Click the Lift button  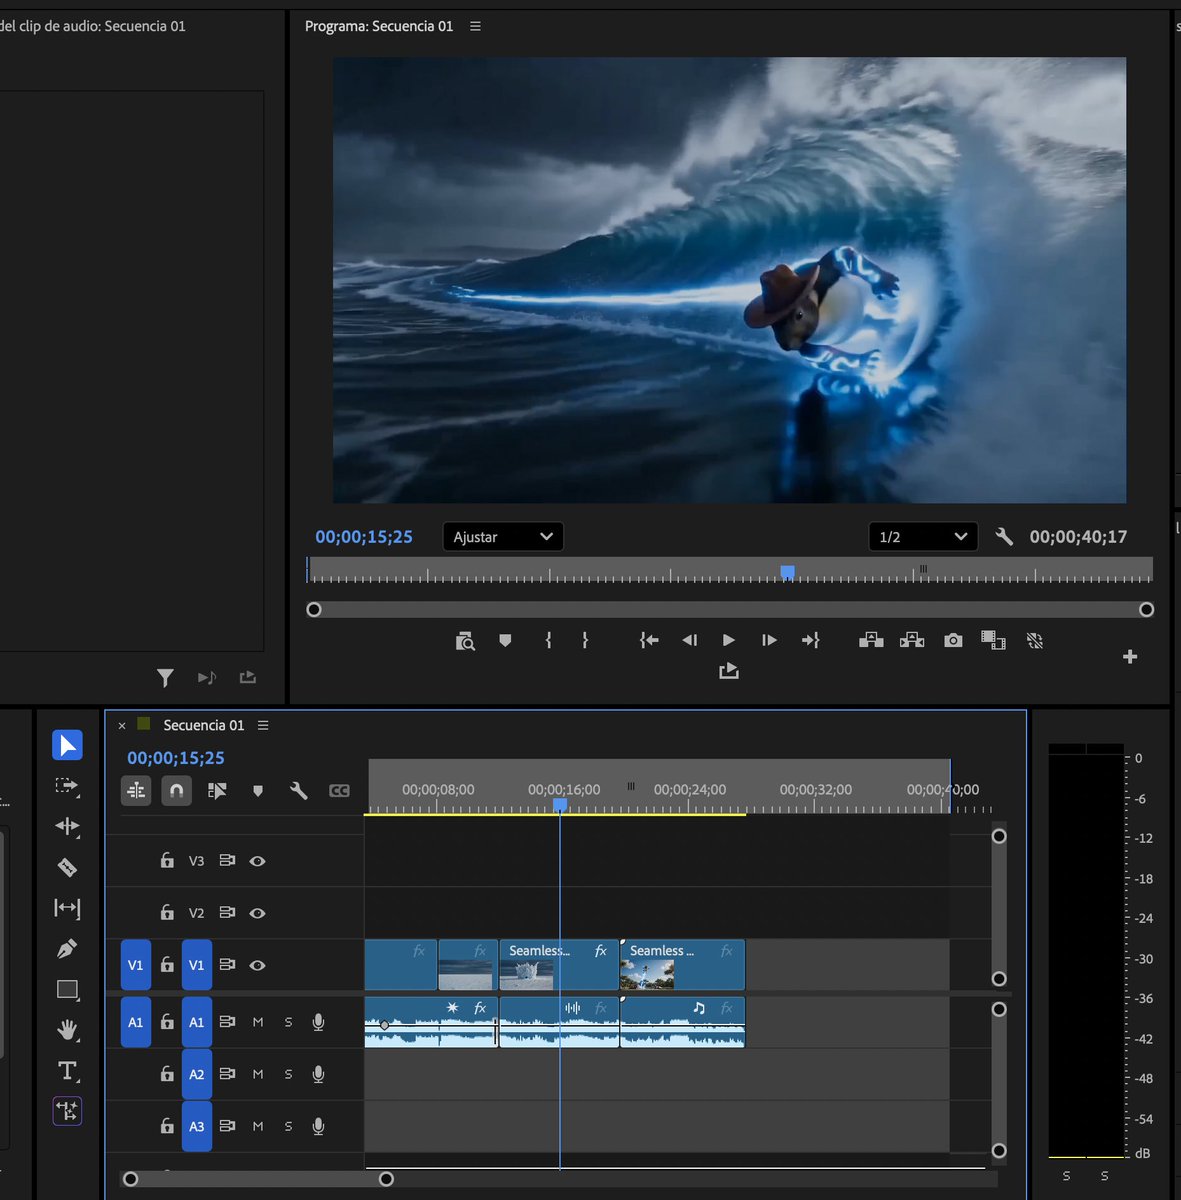871,640
